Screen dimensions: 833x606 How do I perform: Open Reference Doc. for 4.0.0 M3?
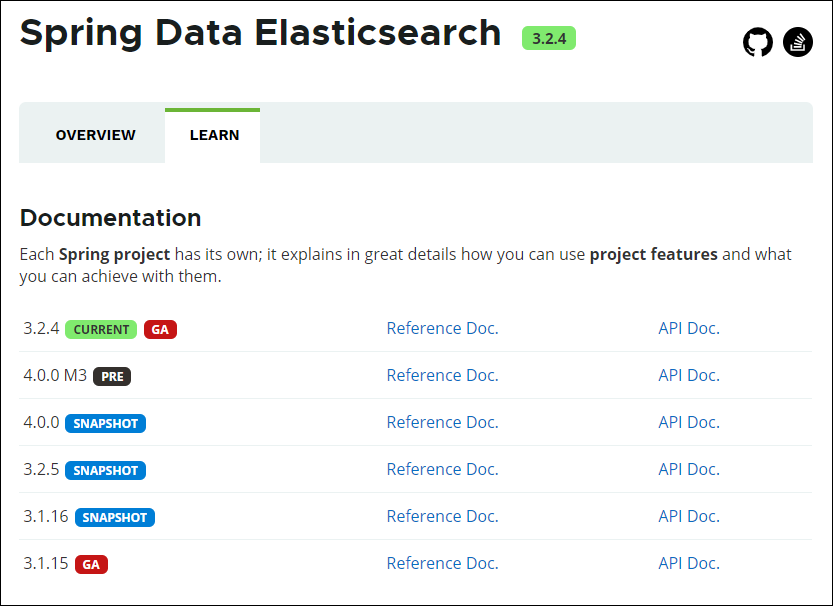pos(443,375)
